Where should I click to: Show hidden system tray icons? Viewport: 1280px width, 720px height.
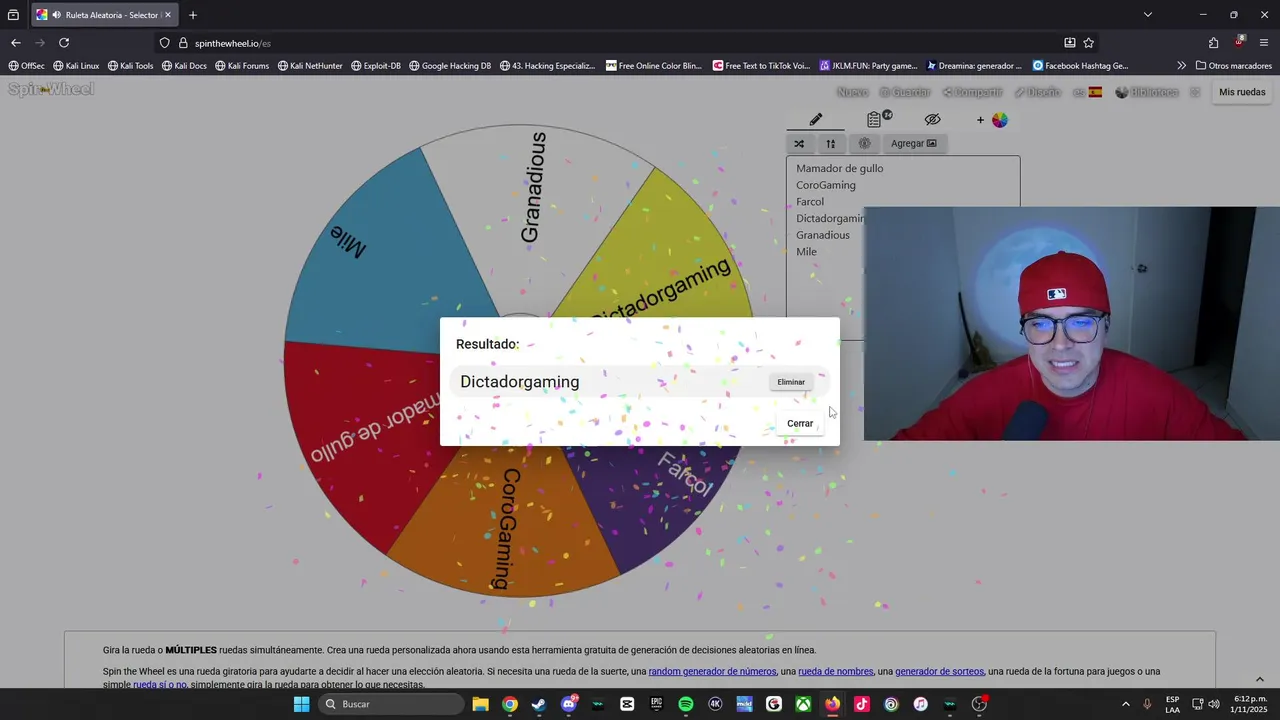(1126, 704)
